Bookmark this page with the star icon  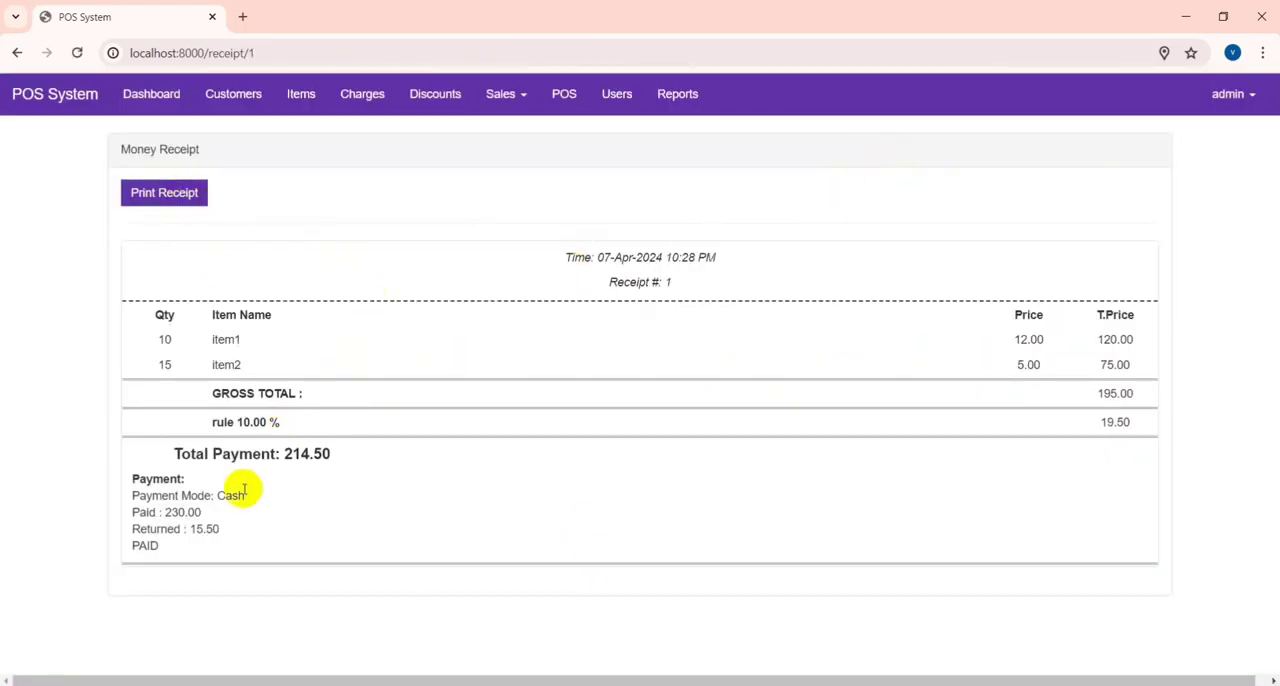tap(1191, 53)
